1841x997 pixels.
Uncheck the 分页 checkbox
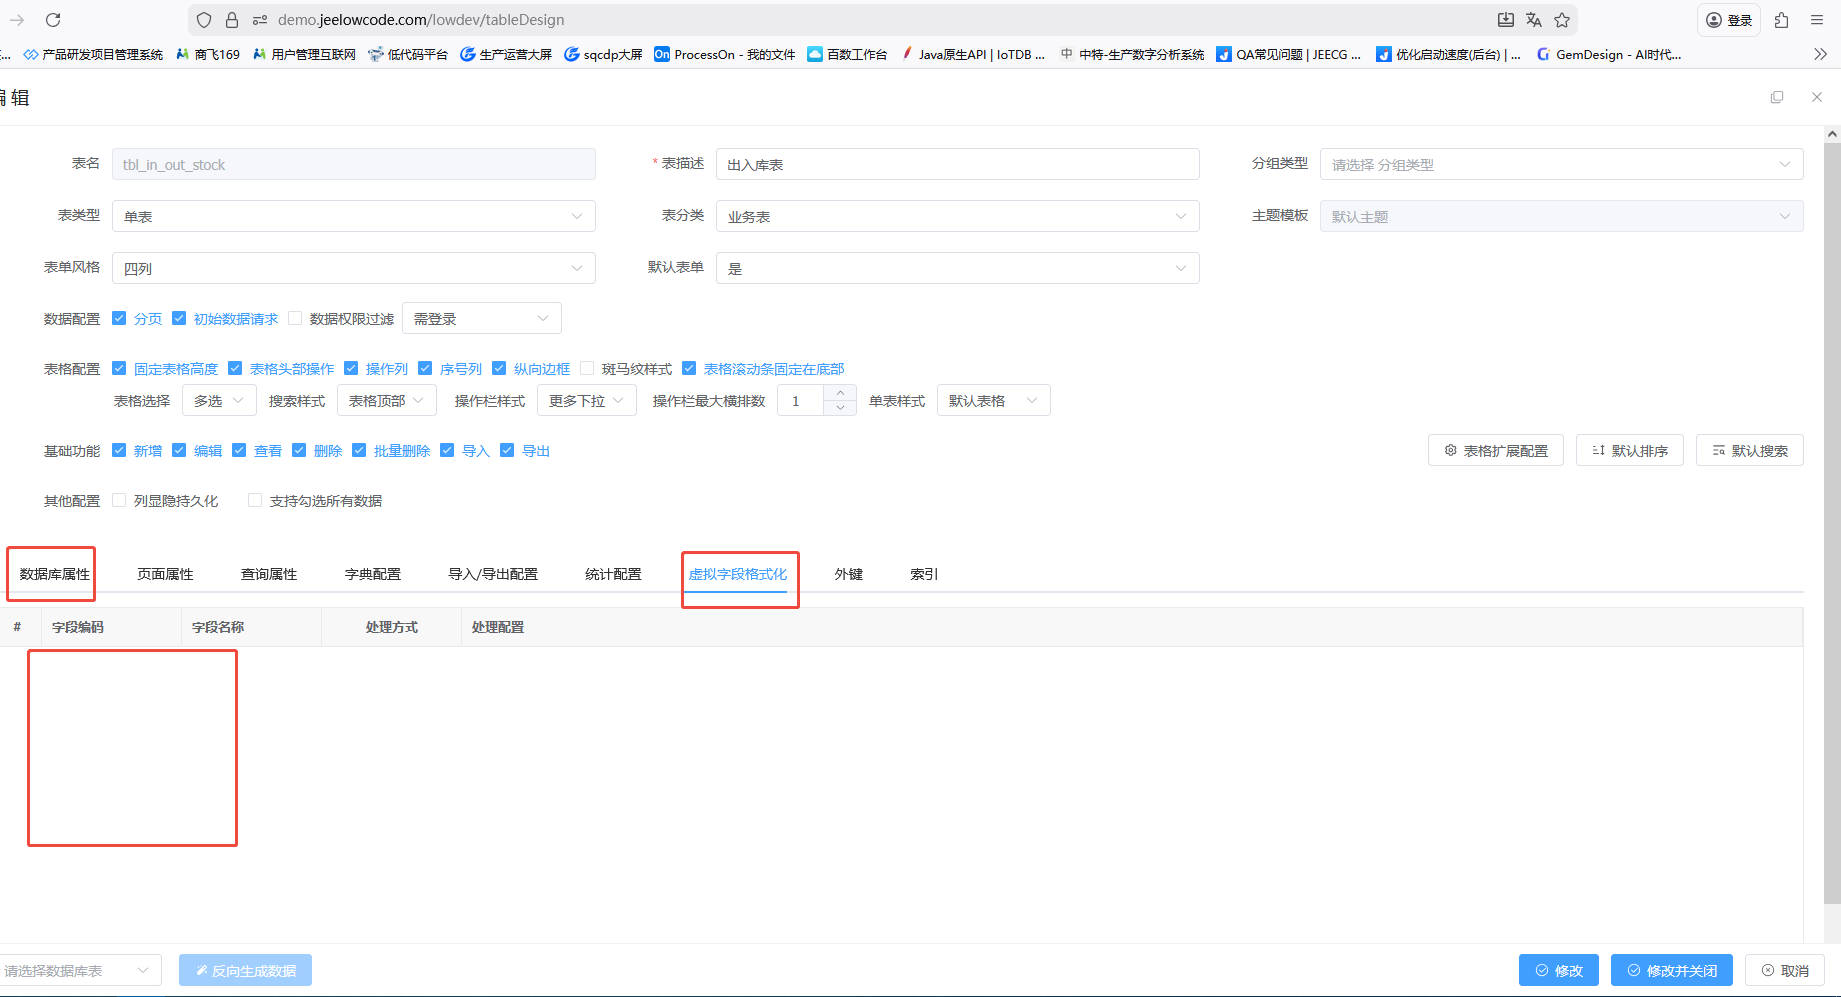click(x=120, y=319)
